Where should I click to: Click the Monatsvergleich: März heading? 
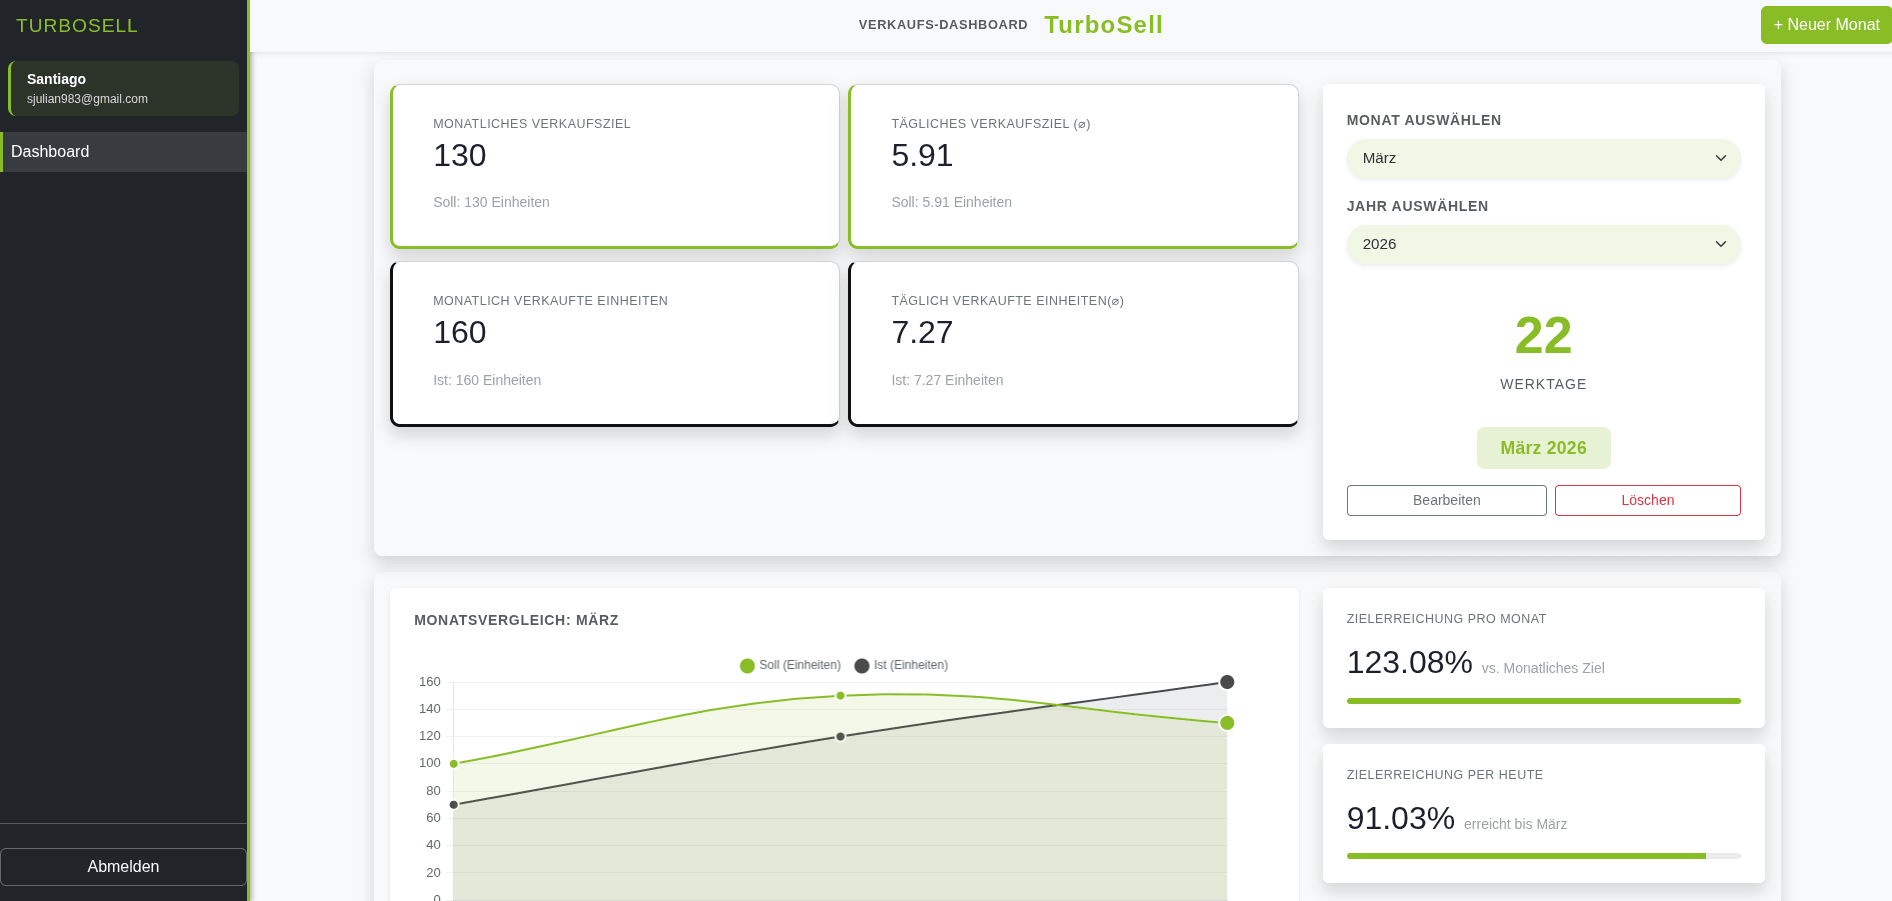(516, 621)
